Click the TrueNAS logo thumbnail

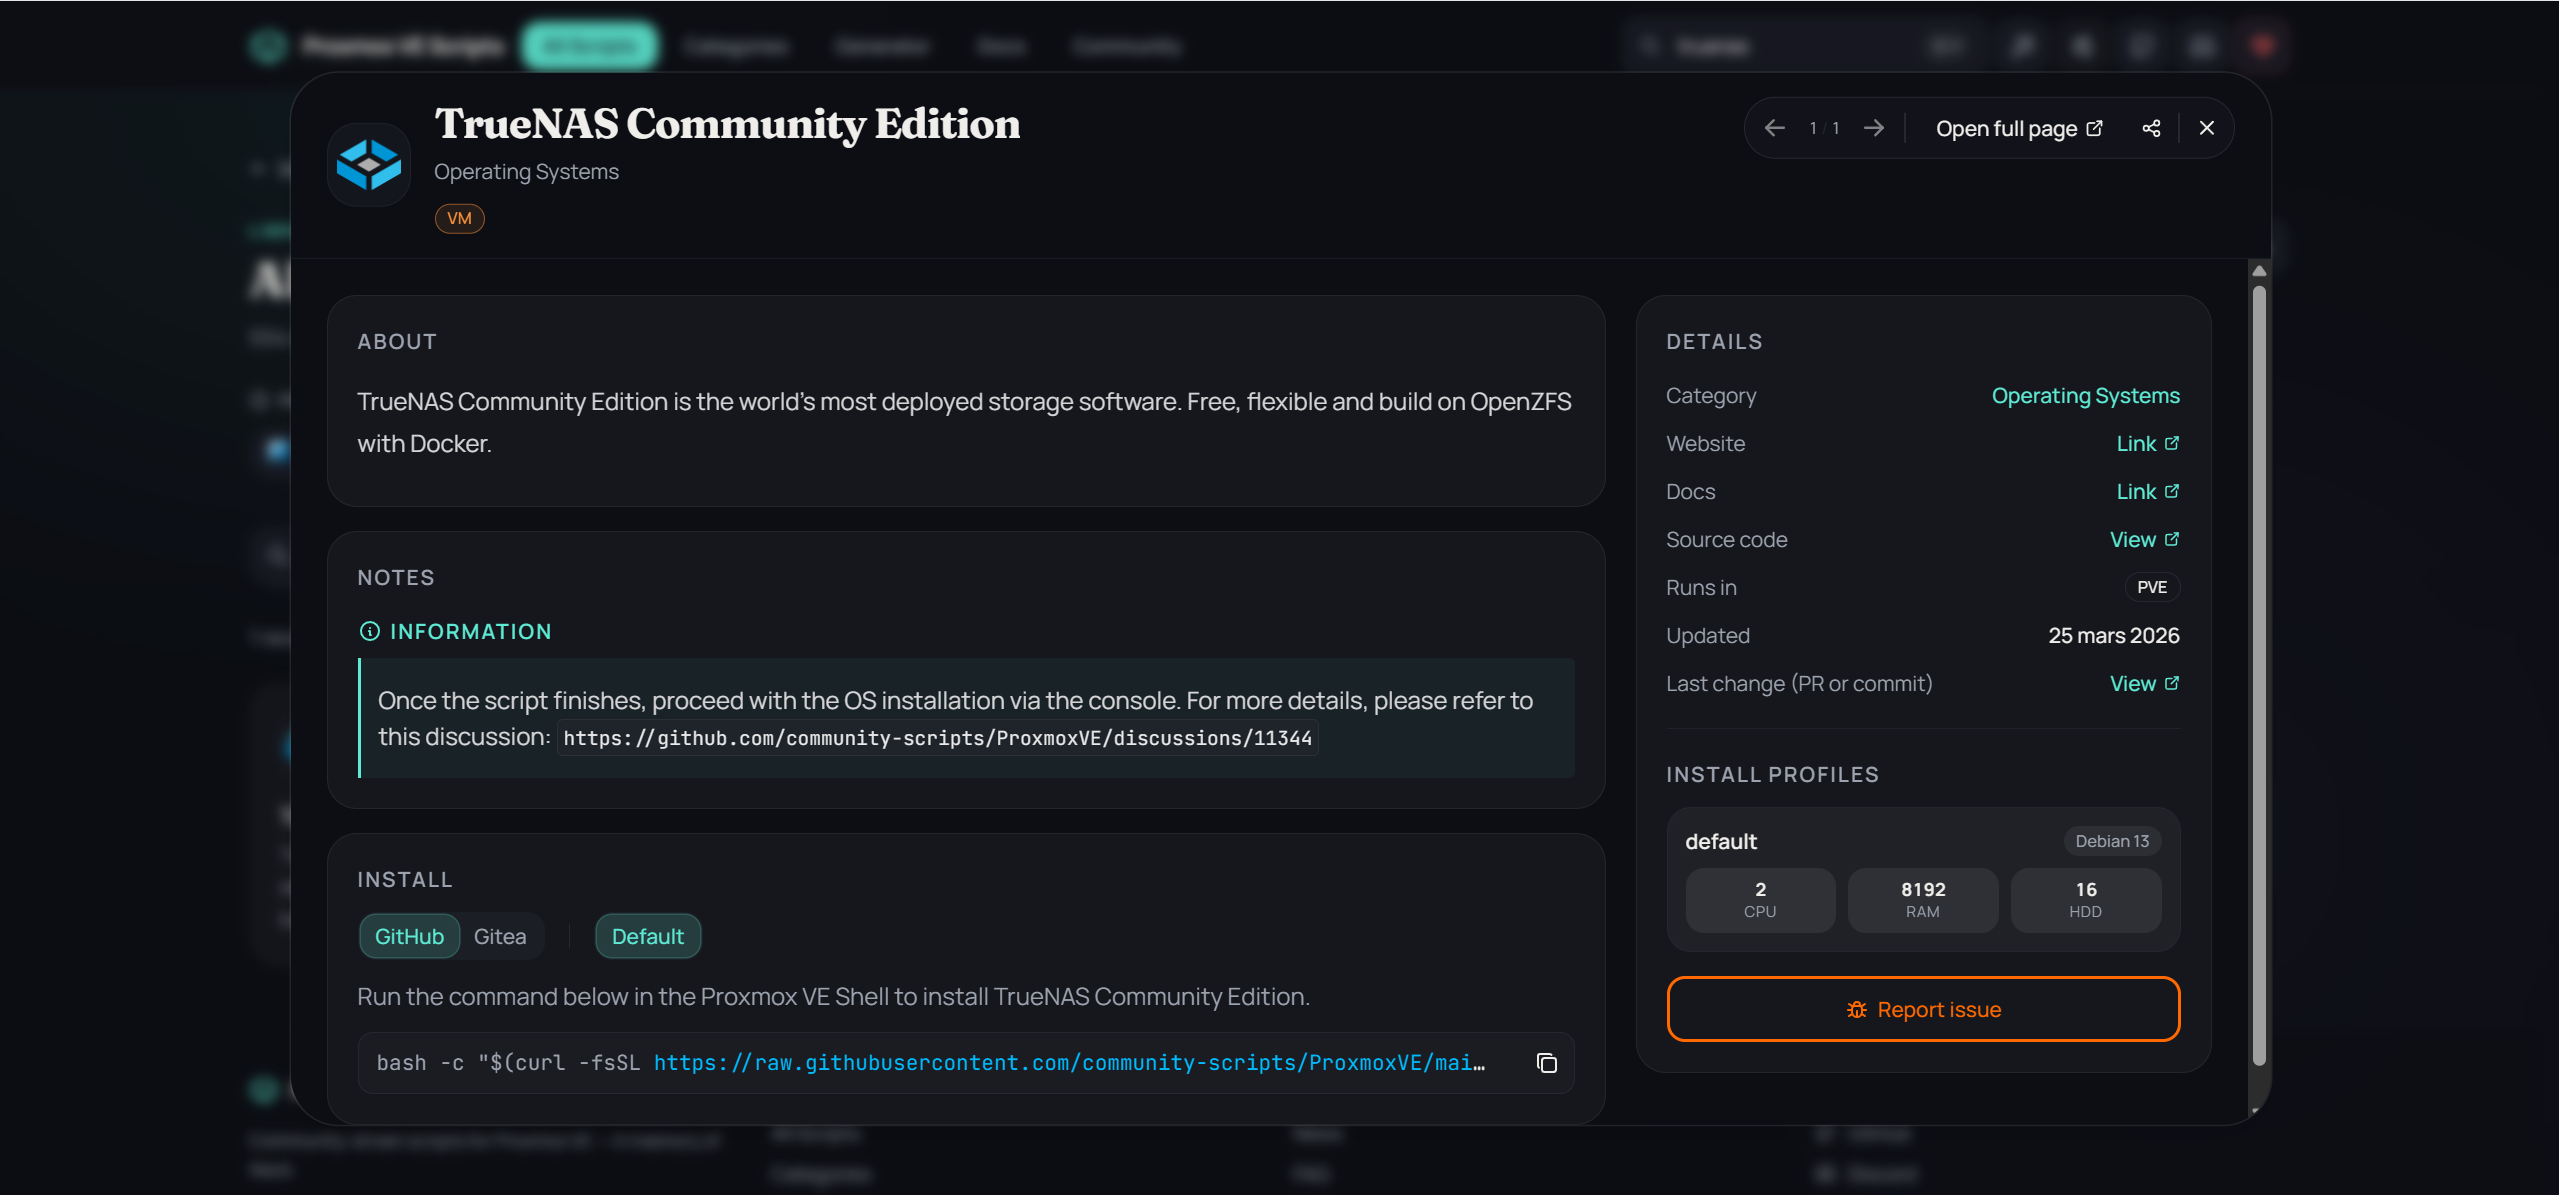tap(369, 164)
